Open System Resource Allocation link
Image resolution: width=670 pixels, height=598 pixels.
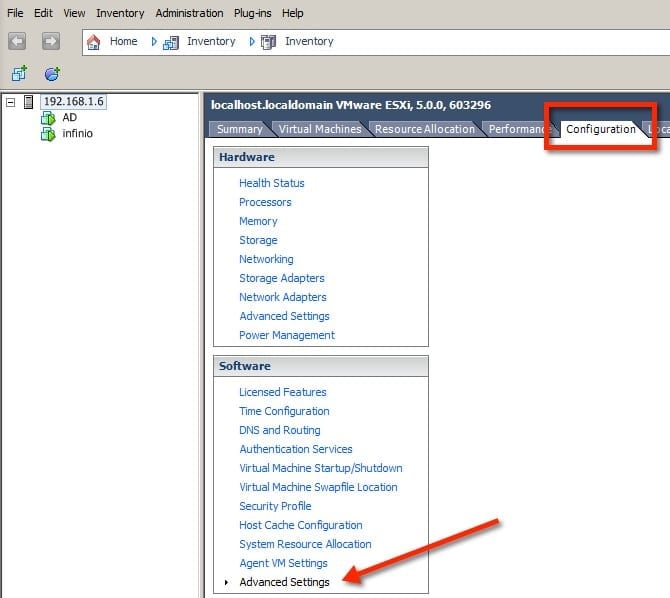pos(306,544)
